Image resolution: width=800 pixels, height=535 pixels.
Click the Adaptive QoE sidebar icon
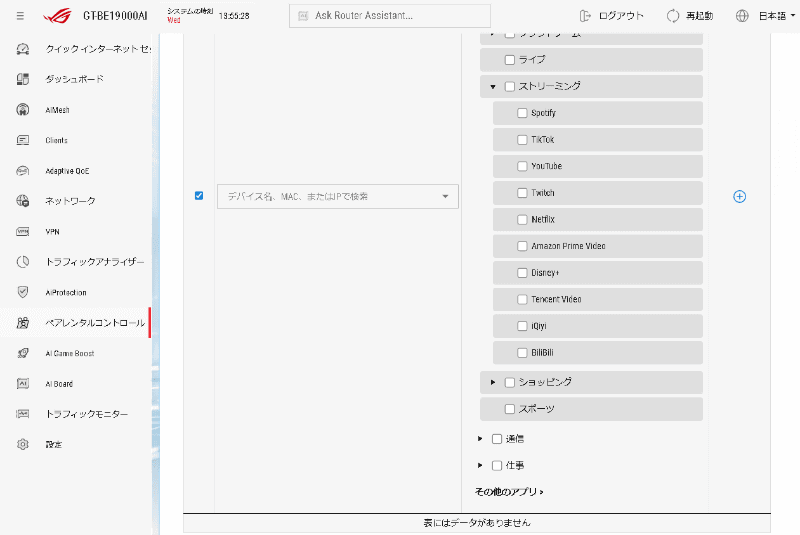[22, 171]
